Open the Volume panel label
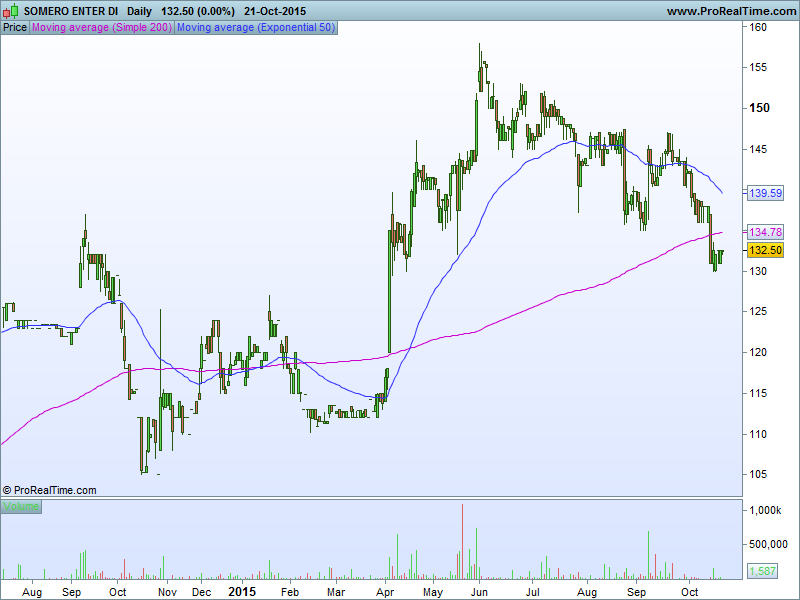The height and width of the screenshot is (600, 800). coord(21,507)
